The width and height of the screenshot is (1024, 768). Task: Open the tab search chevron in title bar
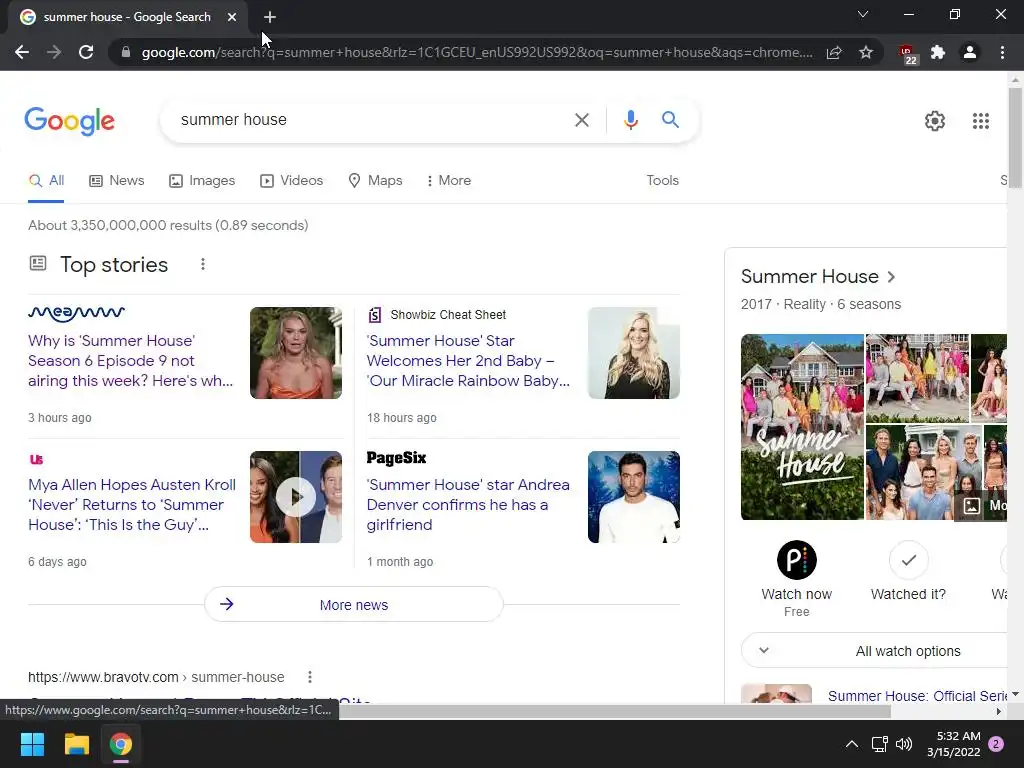[x=863, y=14]
